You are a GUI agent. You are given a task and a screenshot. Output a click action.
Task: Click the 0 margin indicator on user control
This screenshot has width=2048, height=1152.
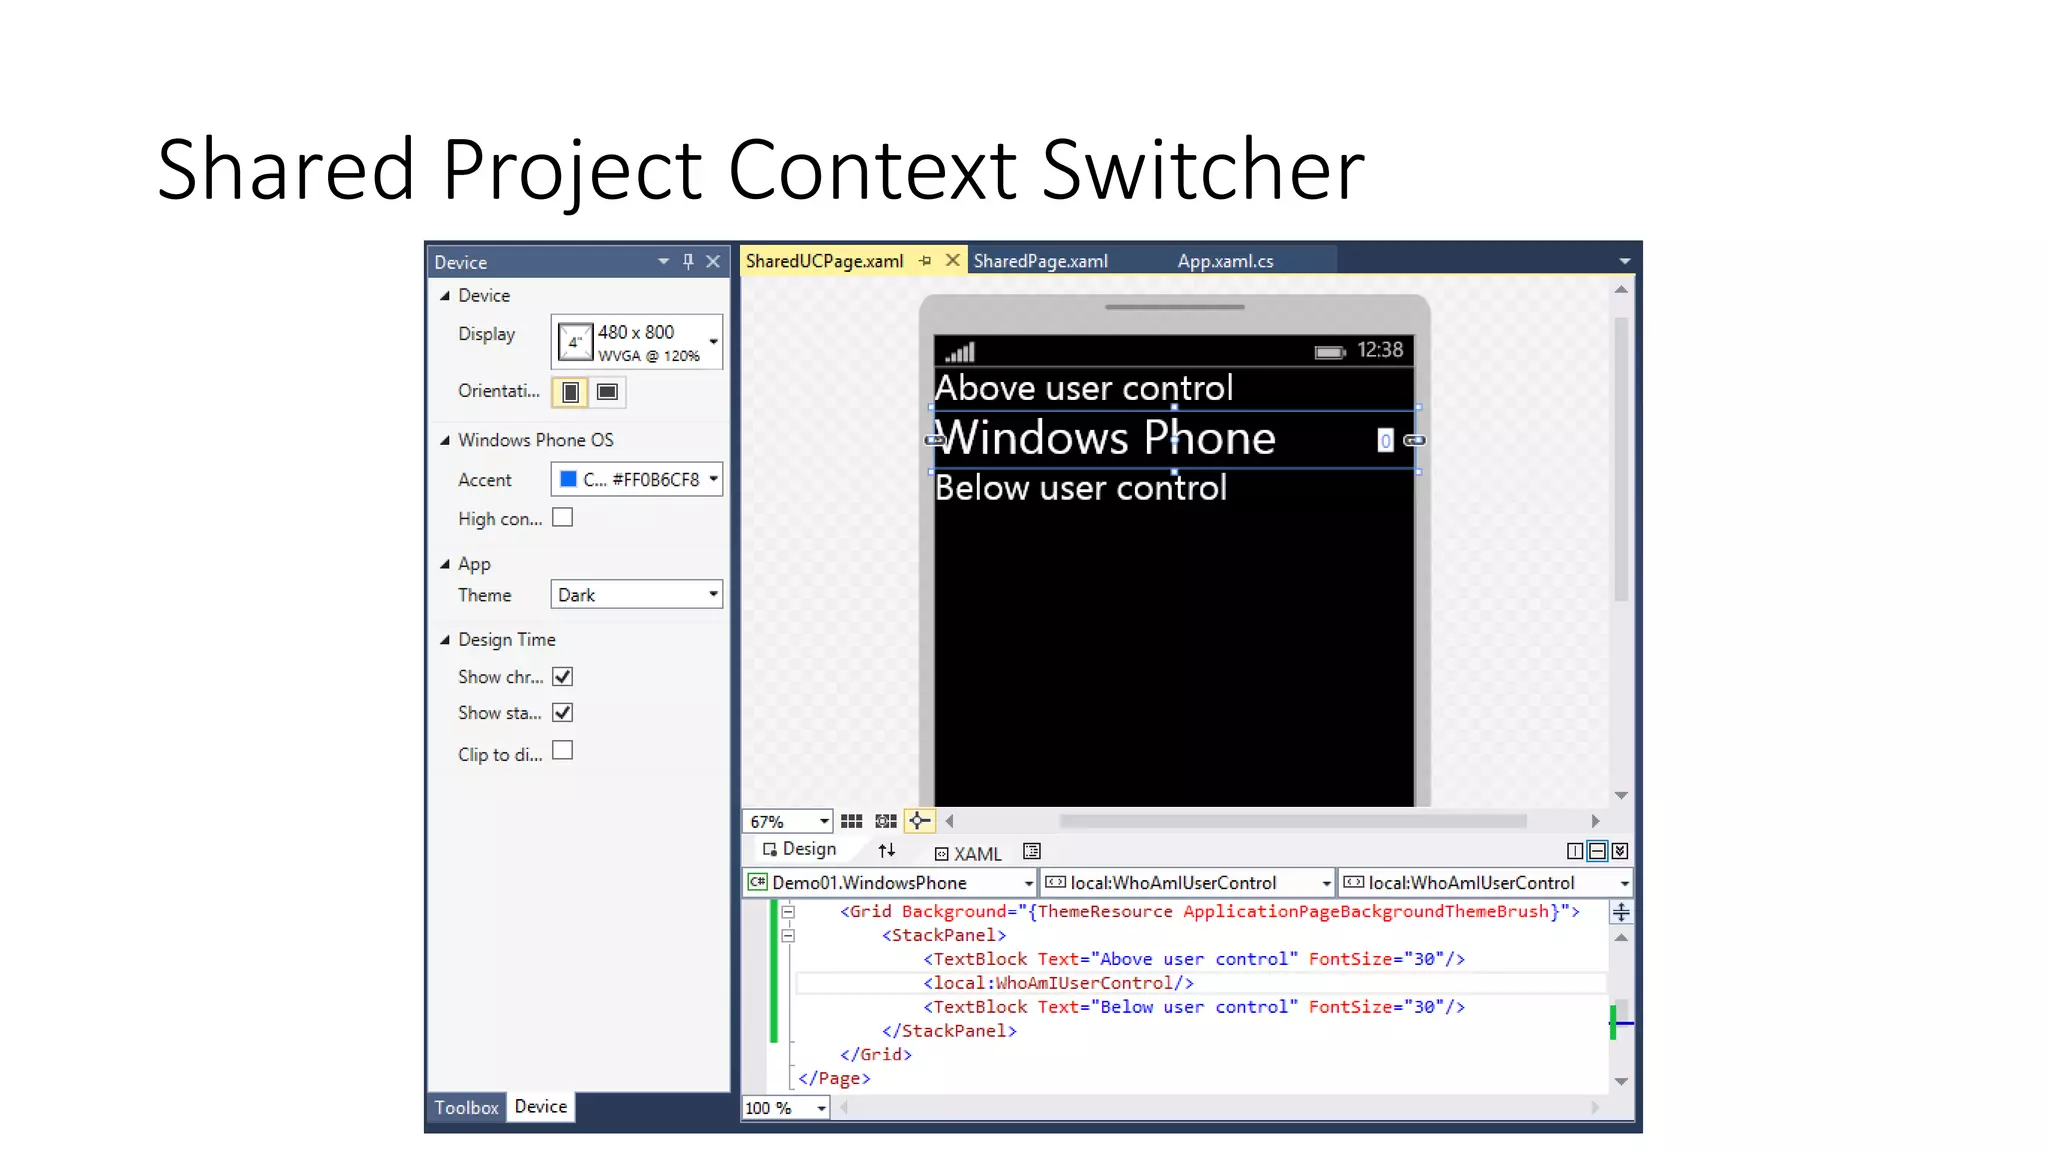pos(1385,440)
